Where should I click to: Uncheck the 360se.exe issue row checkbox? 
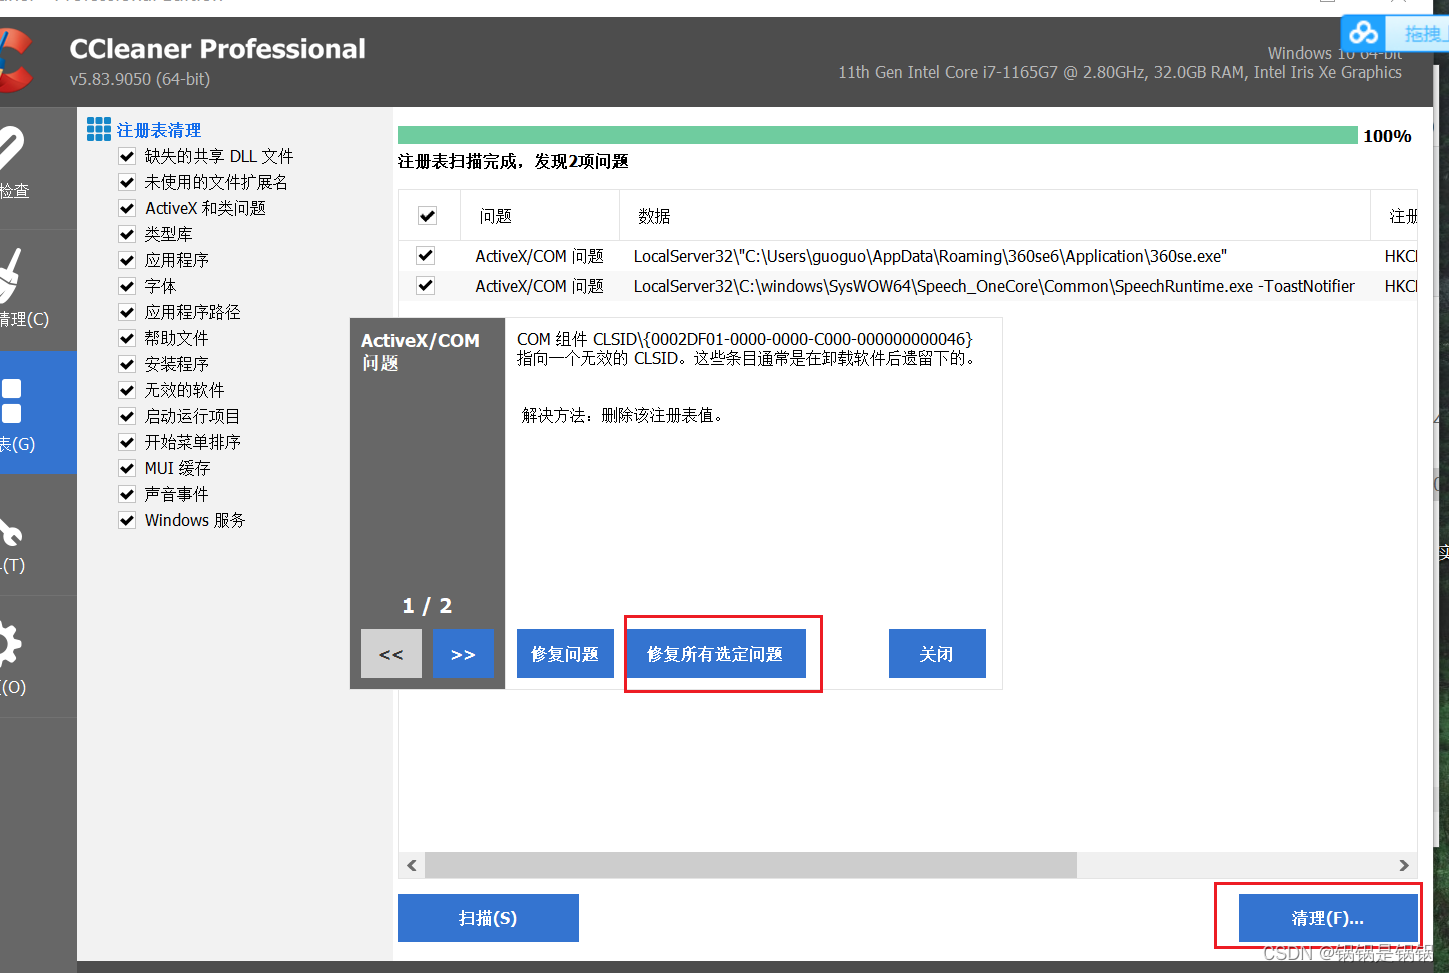(425, 256)
